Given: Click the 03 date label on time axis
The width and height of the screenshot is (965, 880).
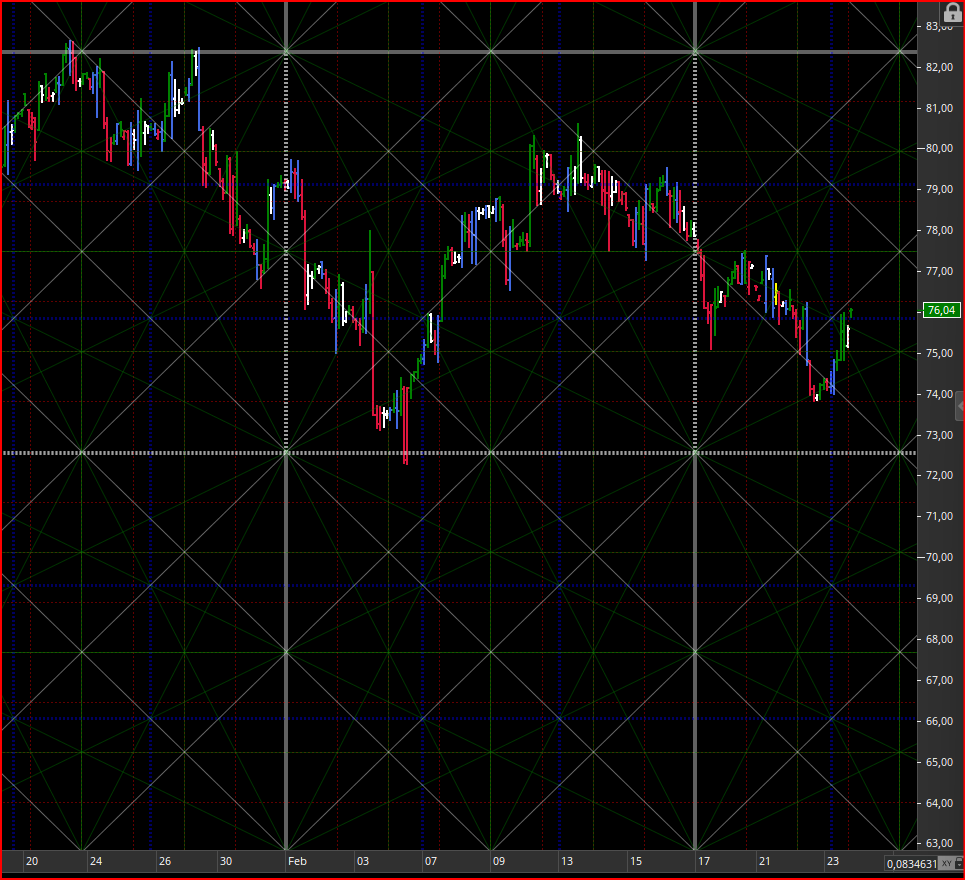Looking at the screenshot, I should [363, 861].
